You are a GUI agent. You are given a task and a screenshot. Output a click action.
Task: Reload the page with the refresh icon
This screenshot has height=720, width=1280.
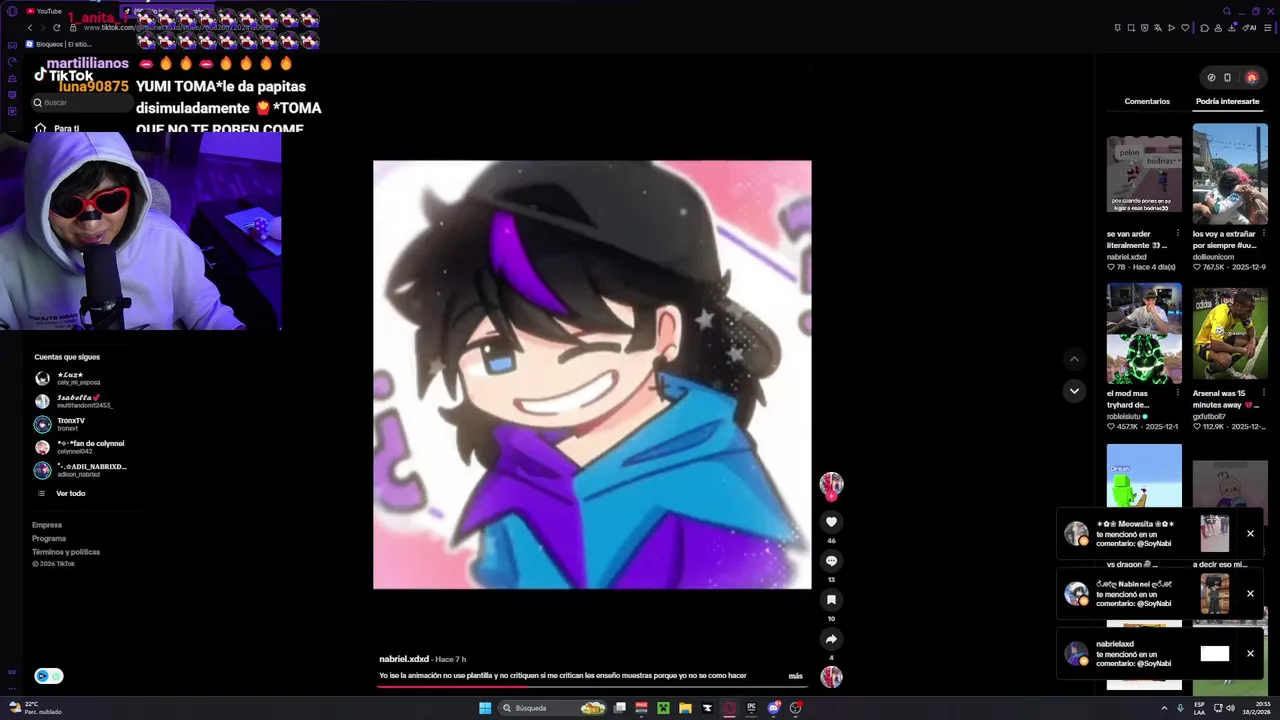56,28
